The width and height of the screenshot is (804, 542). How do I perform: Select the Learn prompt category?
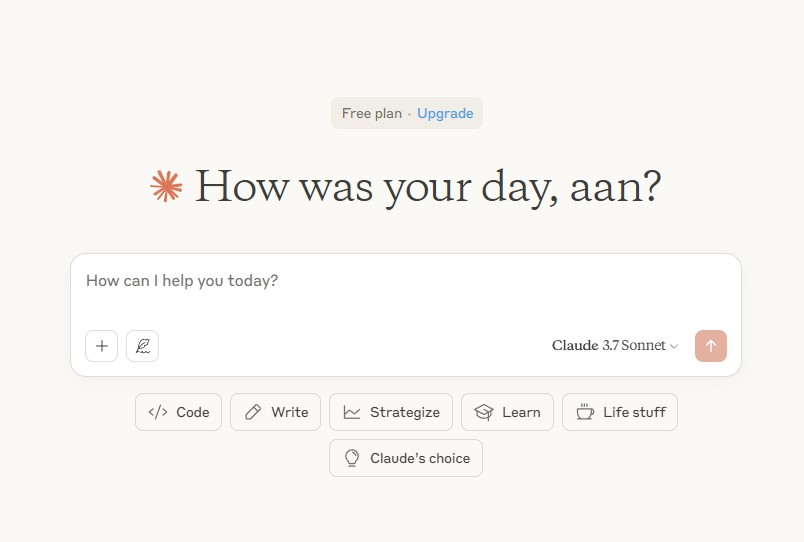coord(507,412)
